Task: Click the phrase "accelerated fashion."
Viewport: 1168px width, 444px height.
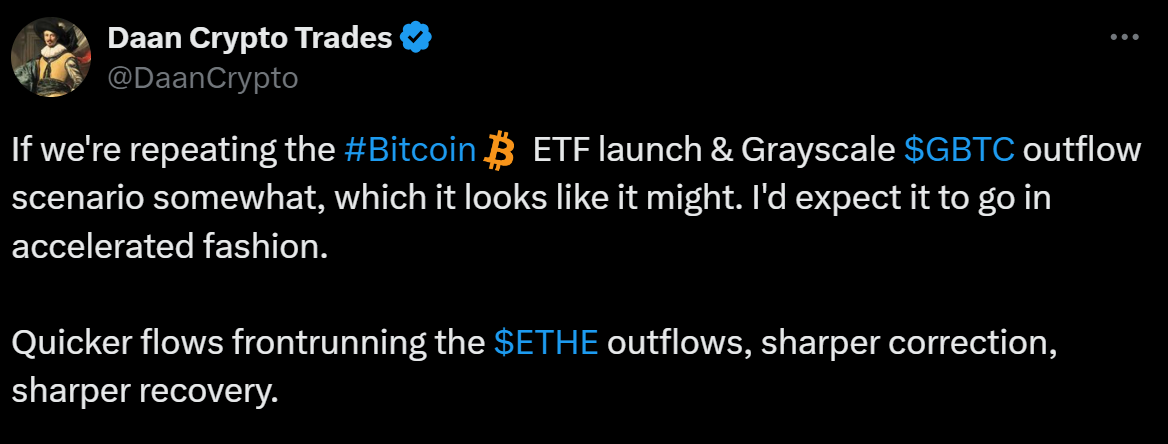Action: (x=170, y=247)
